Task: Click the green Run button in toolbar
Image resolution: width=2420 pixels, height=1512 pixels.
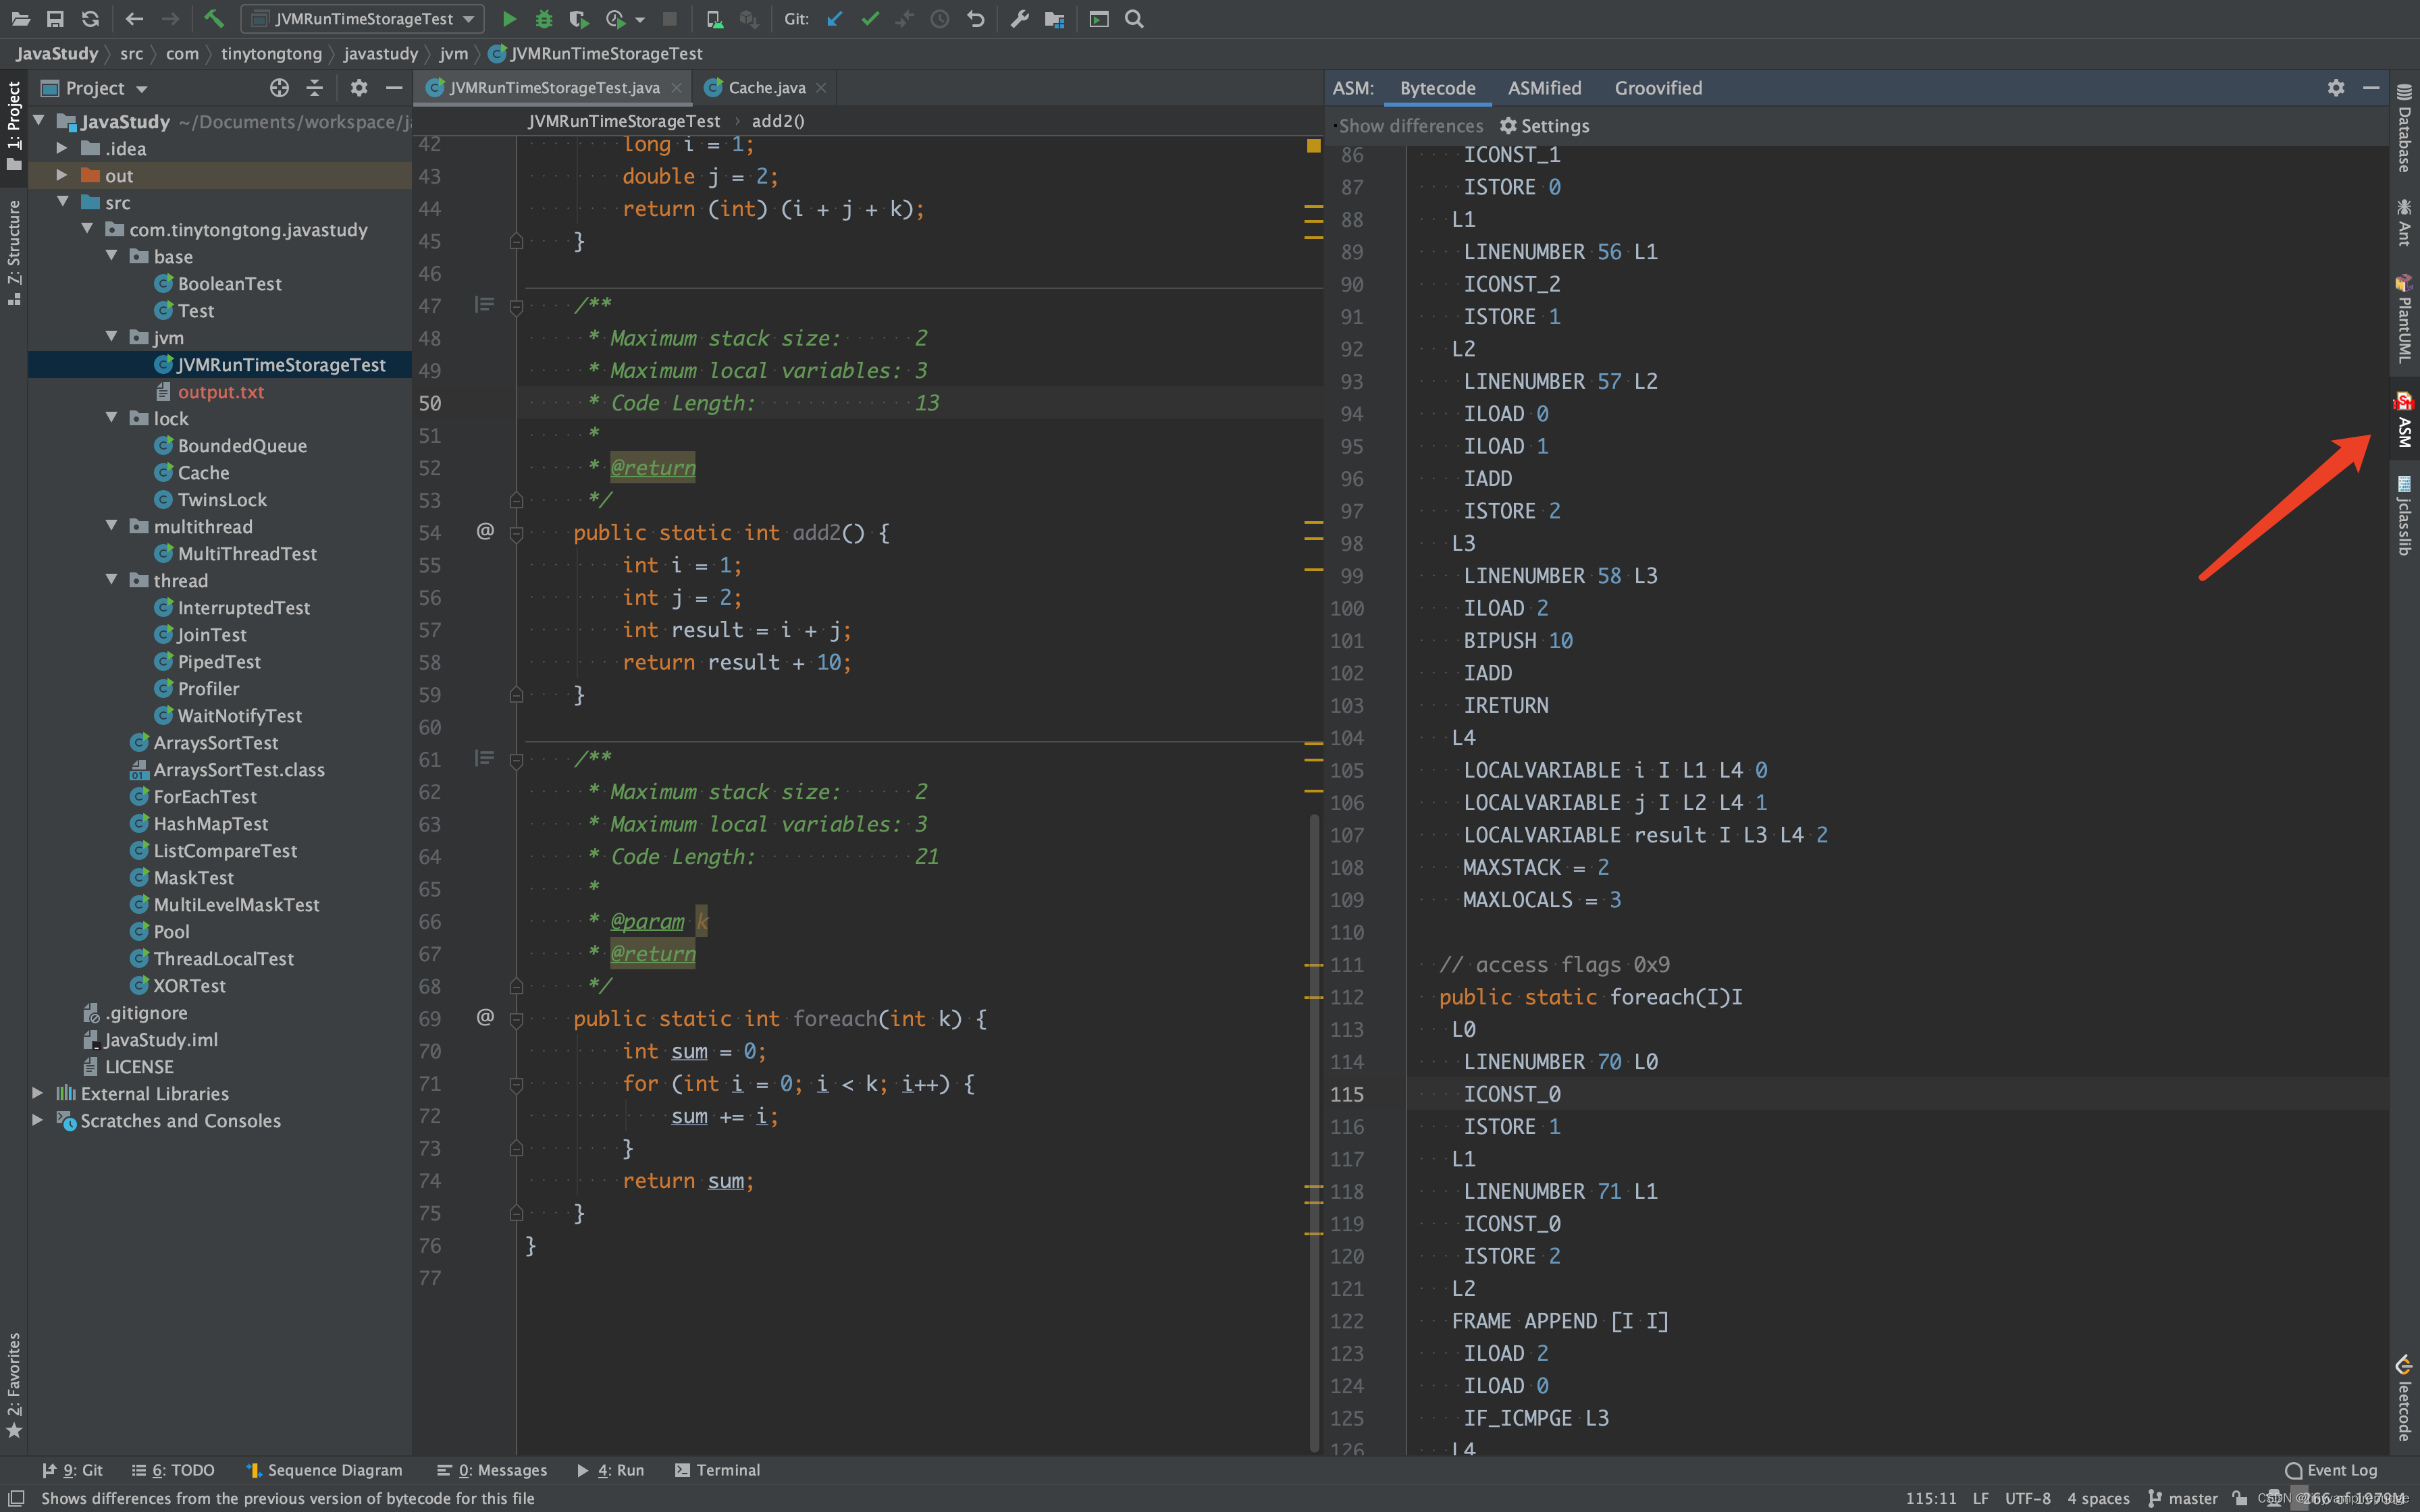Action: point(509,19)
